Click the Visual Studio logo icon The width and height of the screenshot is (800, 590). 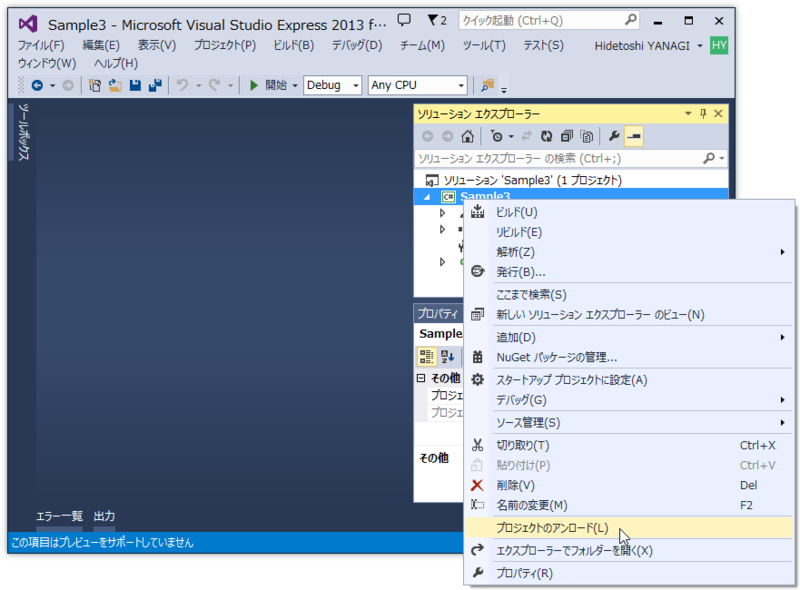28,24
